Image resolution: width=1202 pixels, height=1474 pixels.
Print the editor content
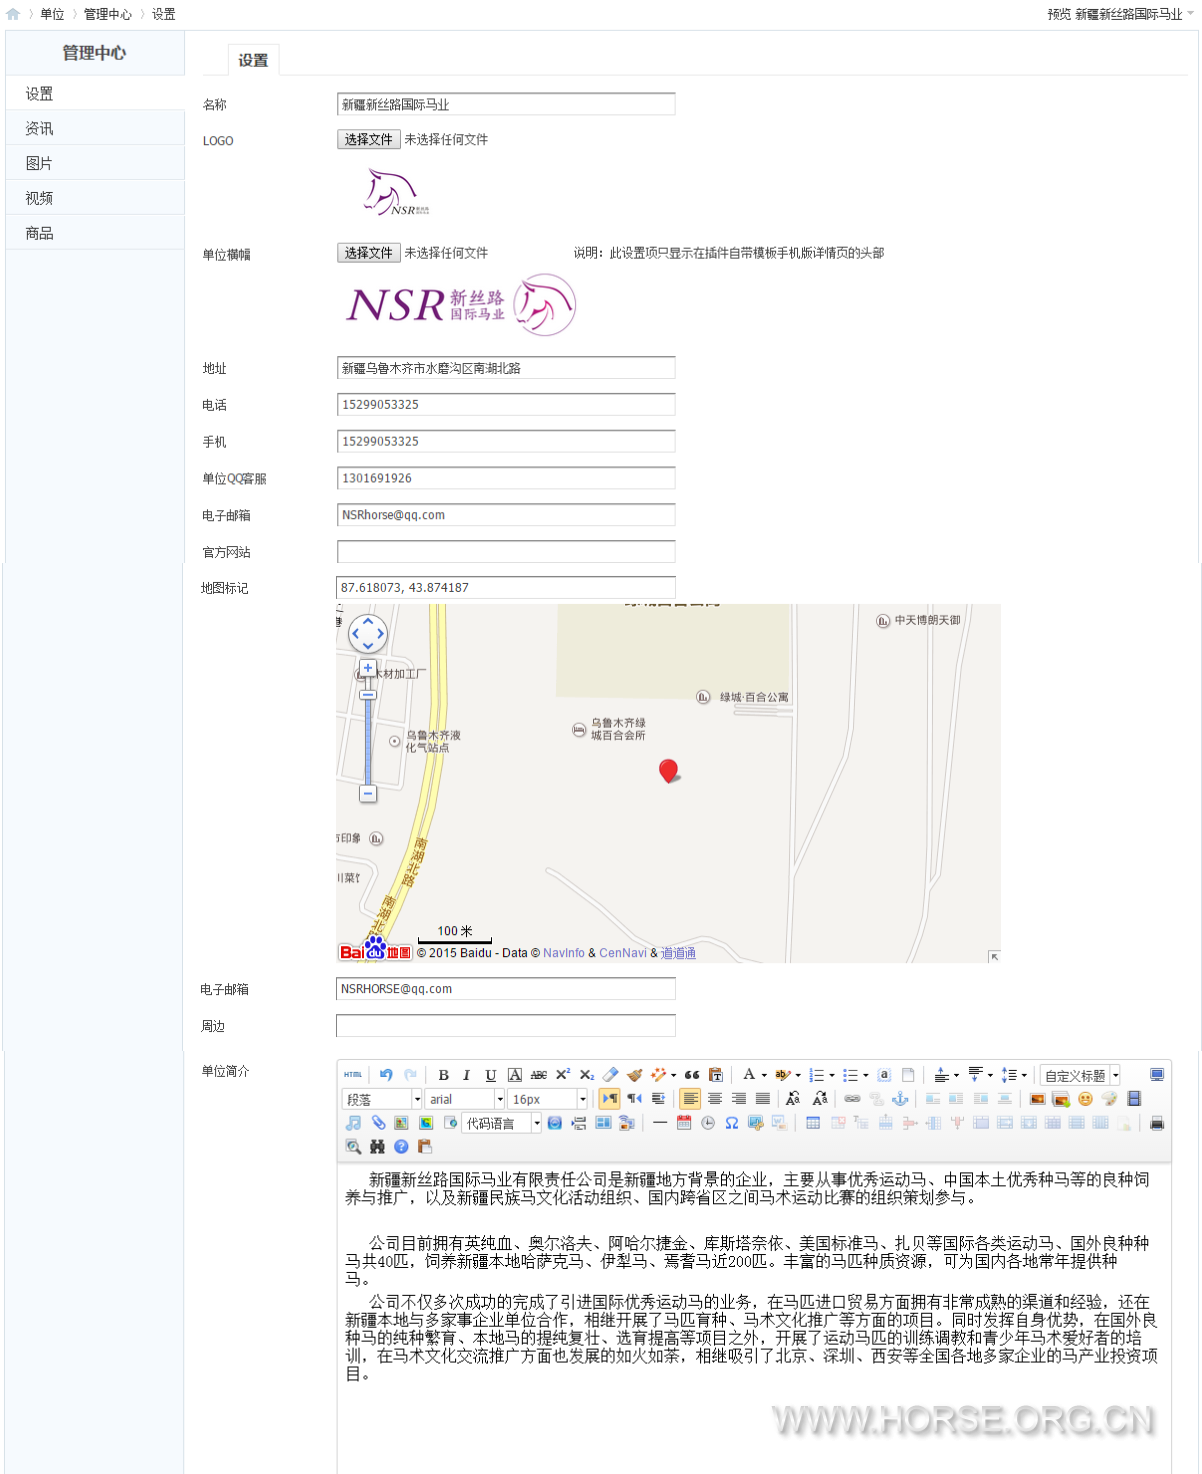click(x=1157, y=1123)
